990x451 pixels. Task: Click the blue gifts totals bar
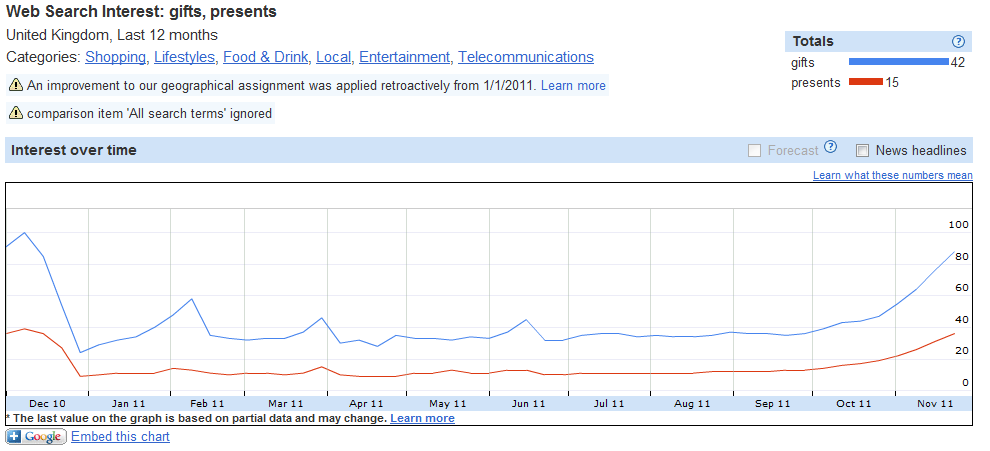click(898, 62)
